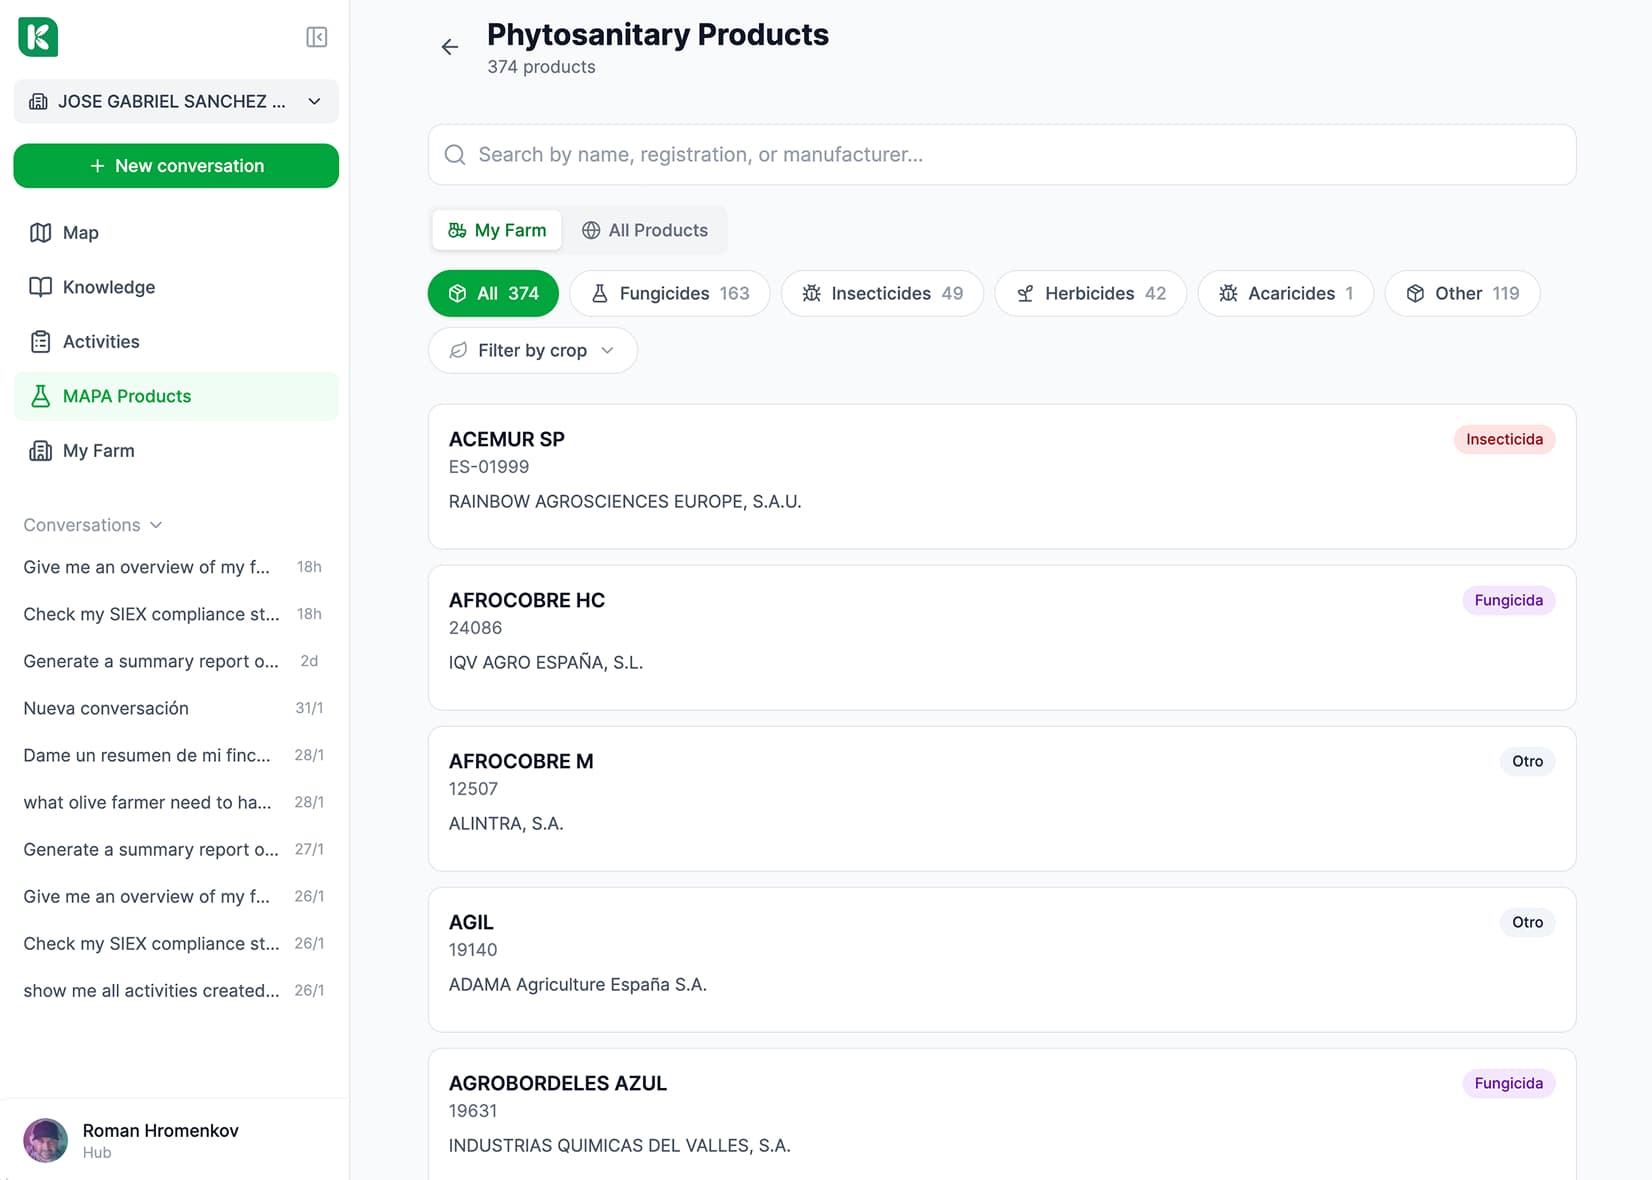The image size is (1652, 1180).
Task: Open the conversation Nueva conversación
Action: coord(105,708)
